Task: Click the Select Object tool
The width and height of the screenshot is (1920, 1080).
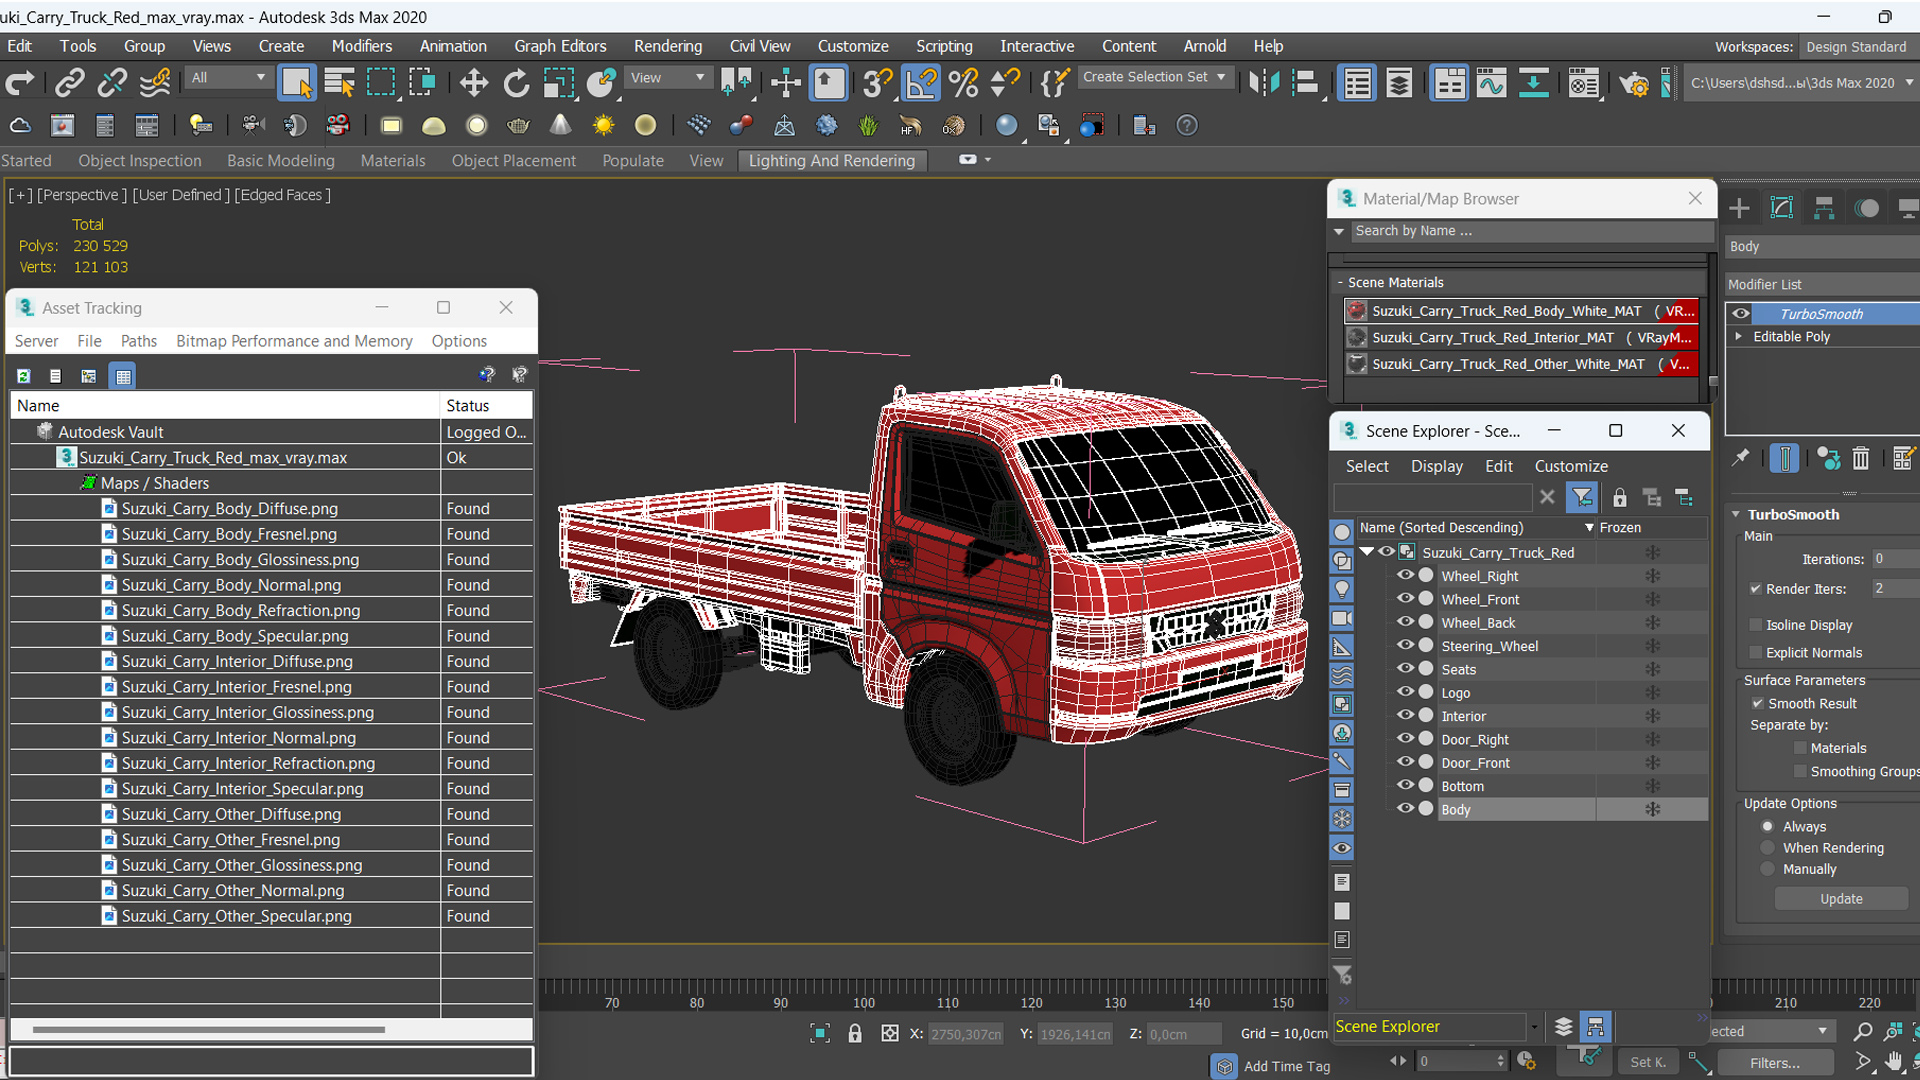Action: pos(297,83)
